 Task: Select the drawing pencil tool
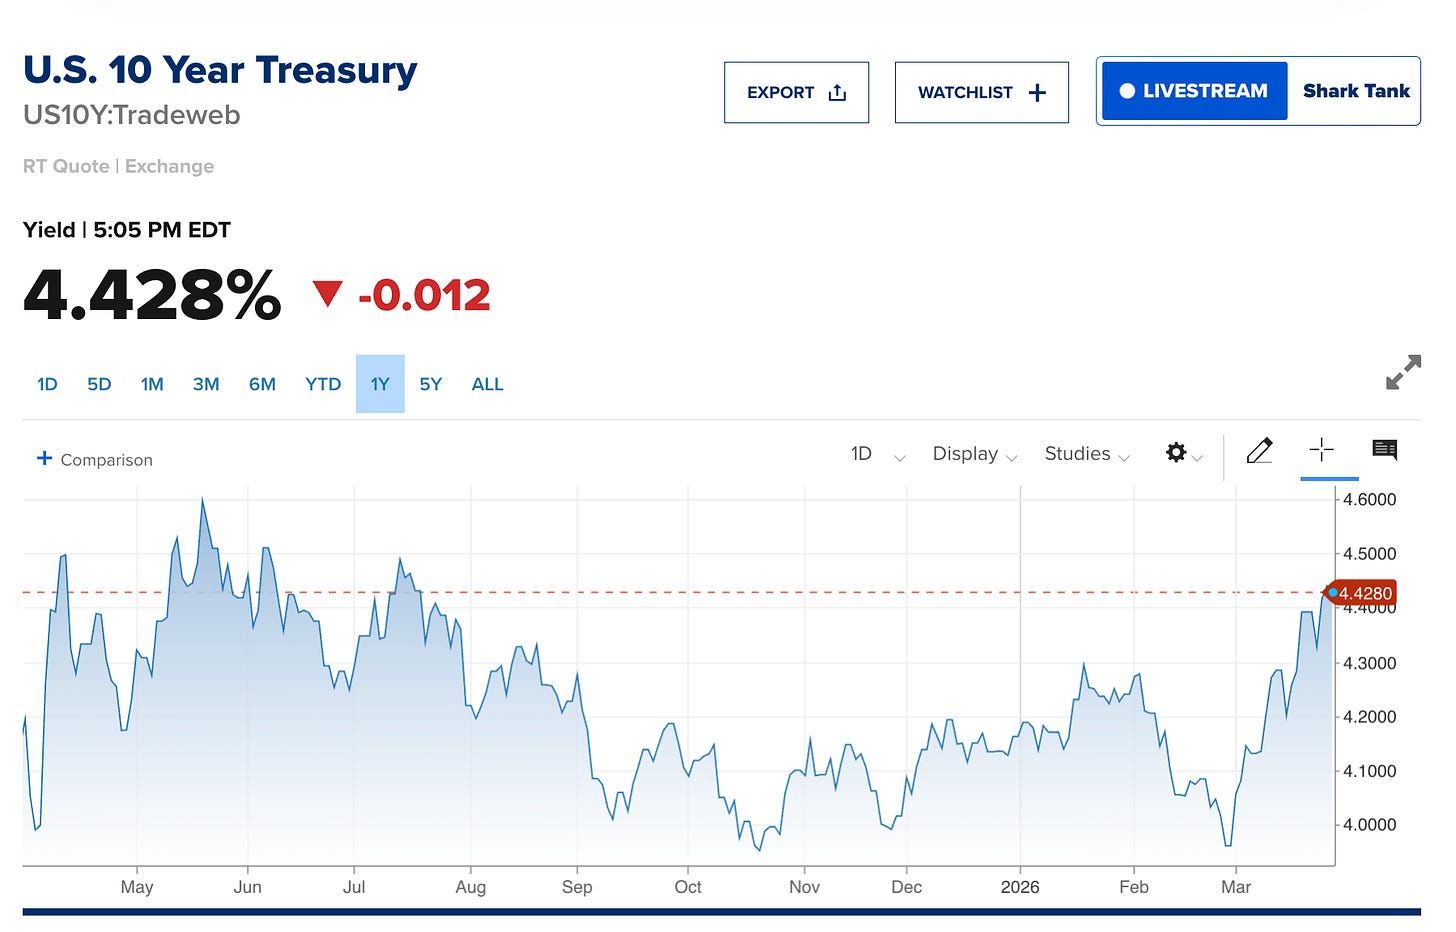(1259, 451)
